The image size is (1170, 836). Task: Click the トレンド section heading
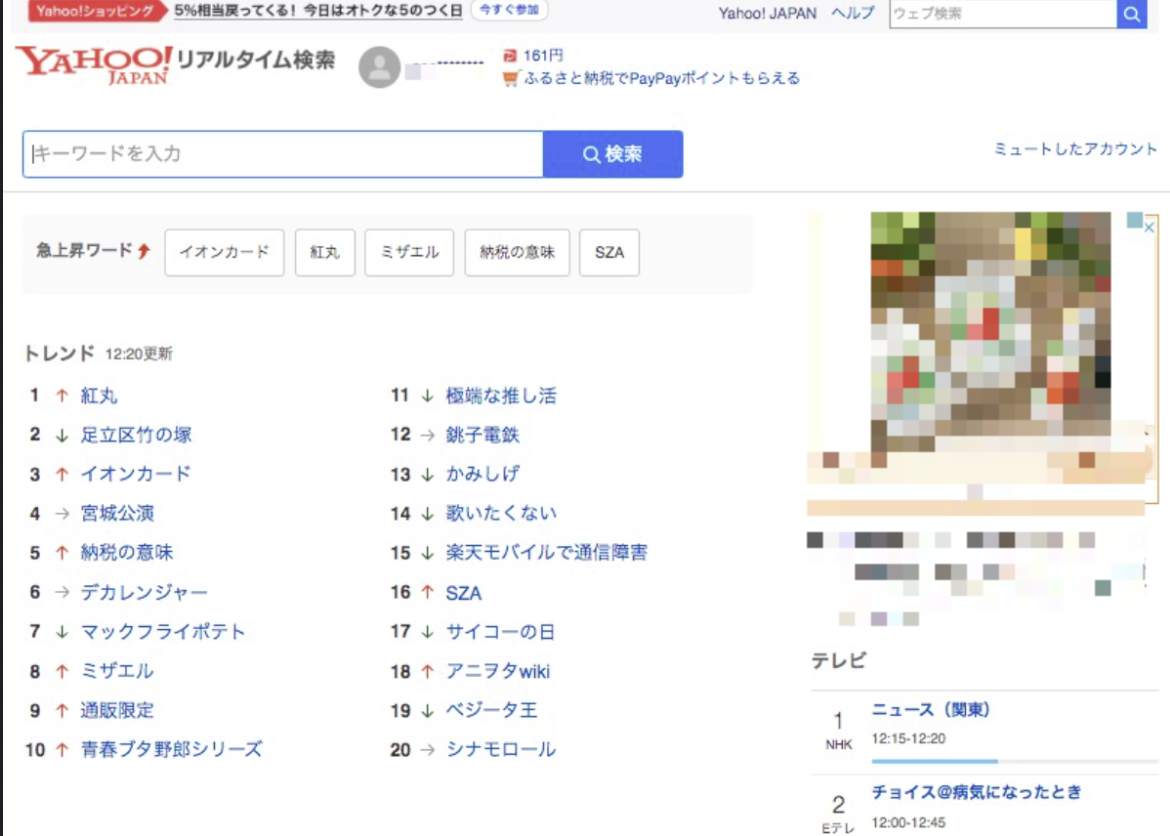60,353
